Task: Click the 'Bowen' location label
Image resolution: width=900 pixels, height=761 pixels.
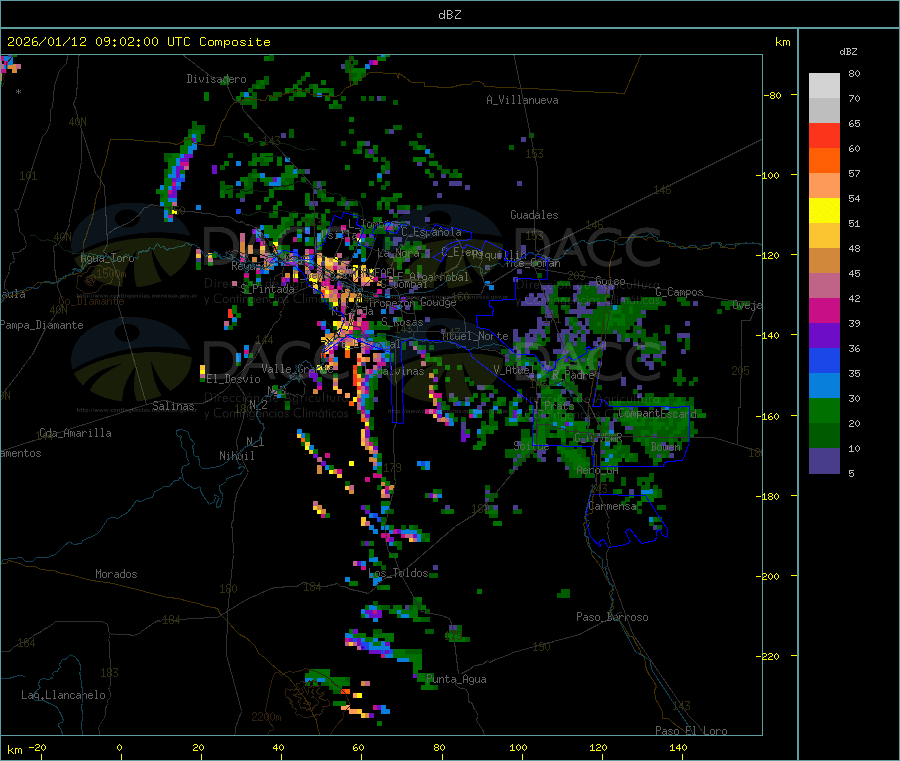Action: pos(666,446)
